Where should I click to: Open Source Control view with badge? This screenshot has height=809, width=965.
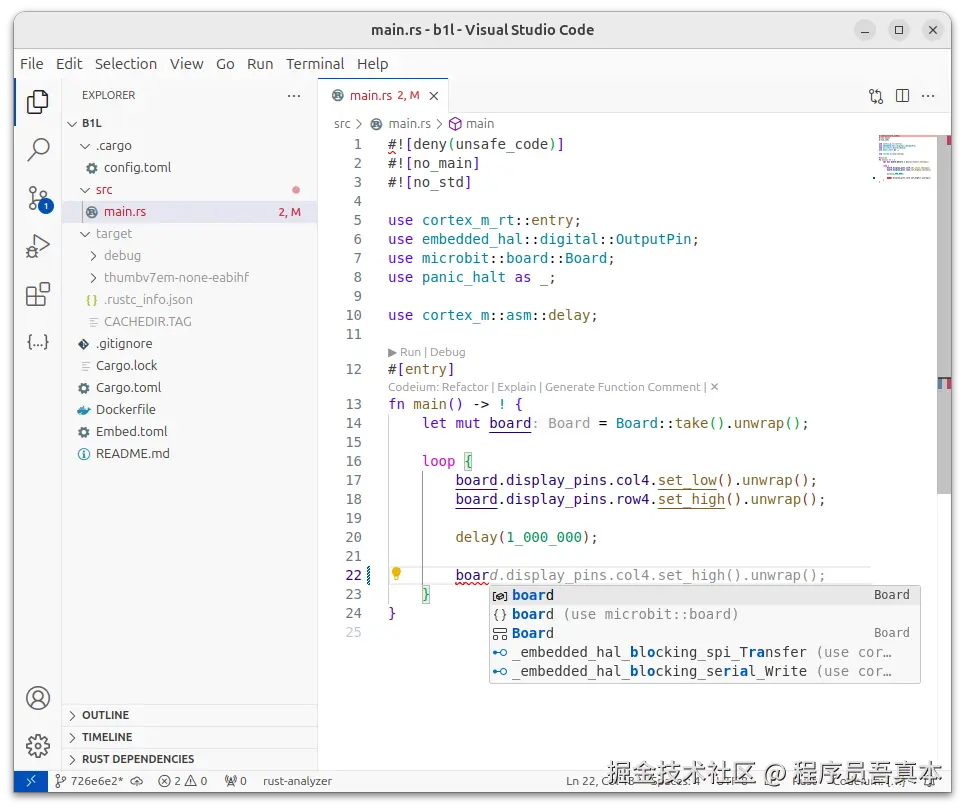(39, 199)
